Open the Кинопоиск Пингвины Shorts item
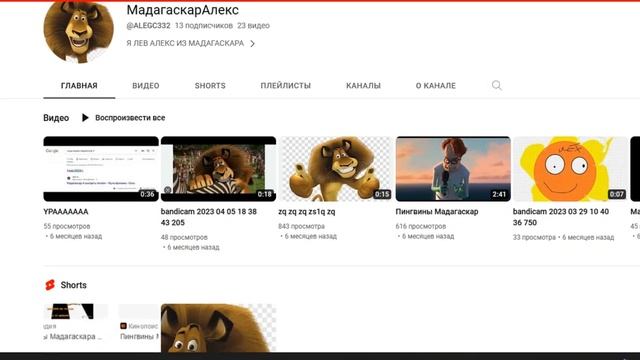Image resolution: width=640 pixels, height=360 pixels. pyautogui.click(x=139, y=322)
